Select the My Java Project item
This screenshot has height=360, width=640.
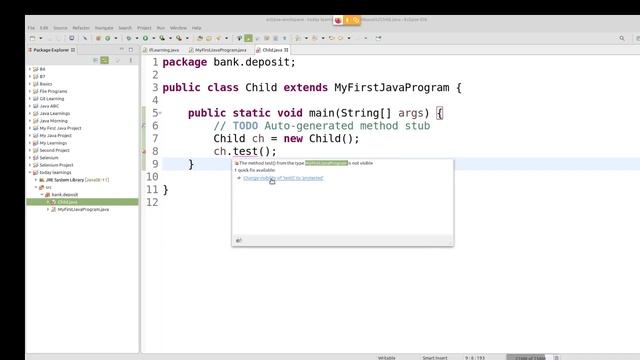click(x=56, y=135)
